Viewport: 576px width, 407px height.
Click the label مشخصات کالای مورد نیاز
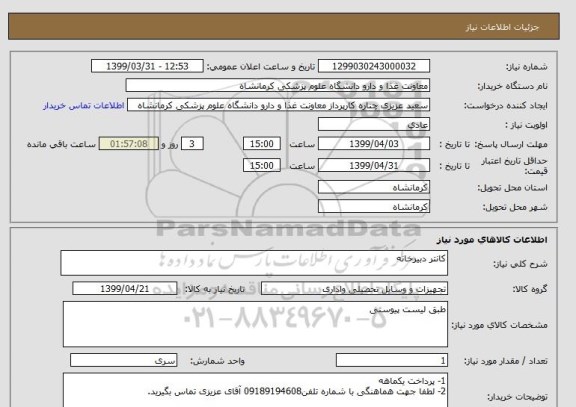coord(499,325)
